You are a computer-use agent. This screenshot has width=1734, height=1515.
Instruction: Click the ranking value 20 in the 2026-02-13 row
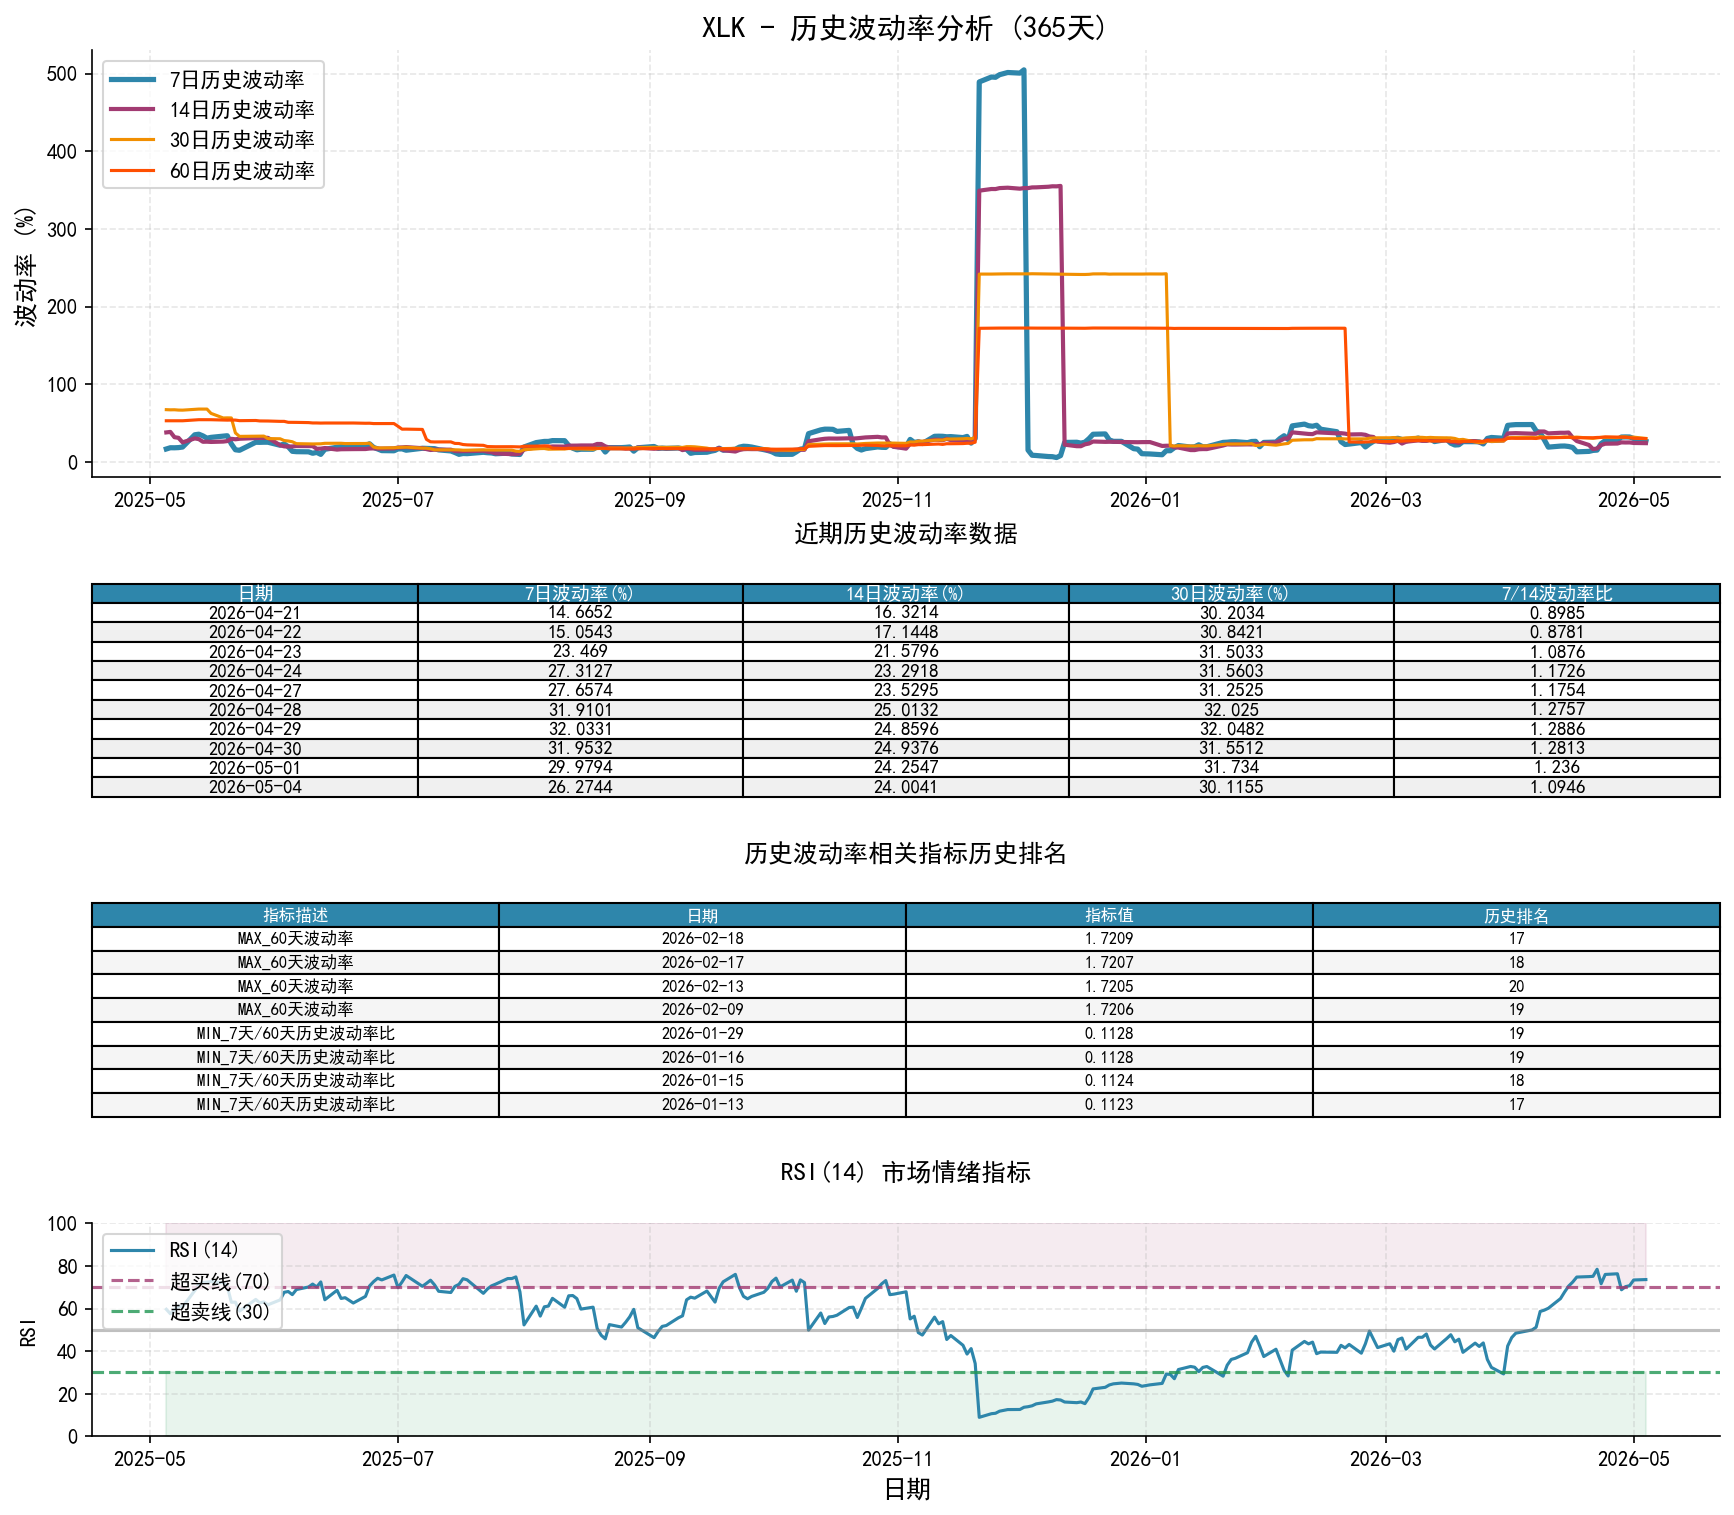[1516, 986]
